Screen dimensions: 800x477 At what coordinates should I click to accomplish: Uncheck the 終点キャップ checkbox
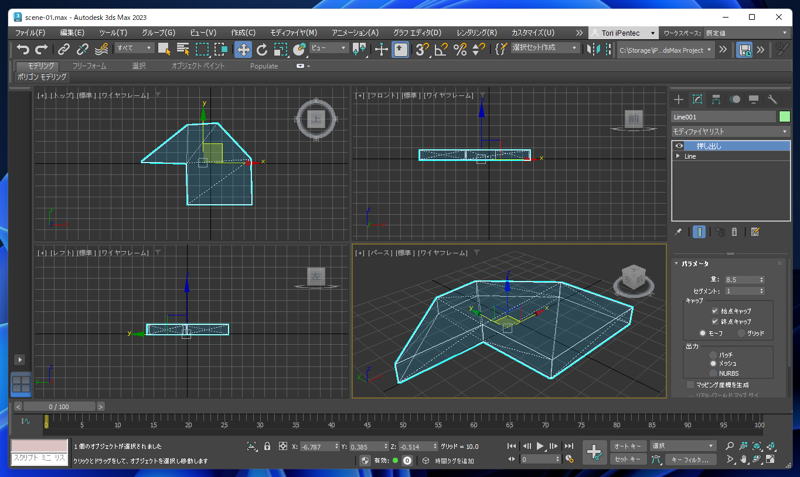tap(715, 321)
